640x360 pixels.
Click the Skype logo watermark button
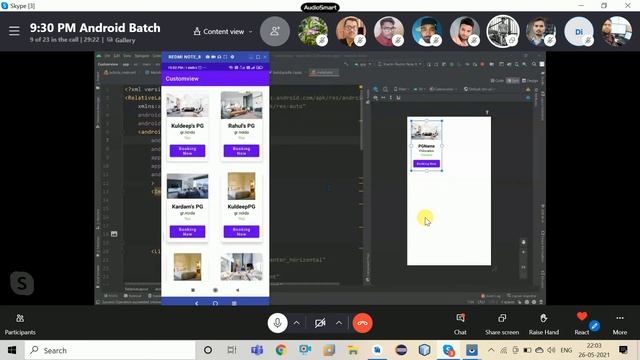click(x=22, y=283)
